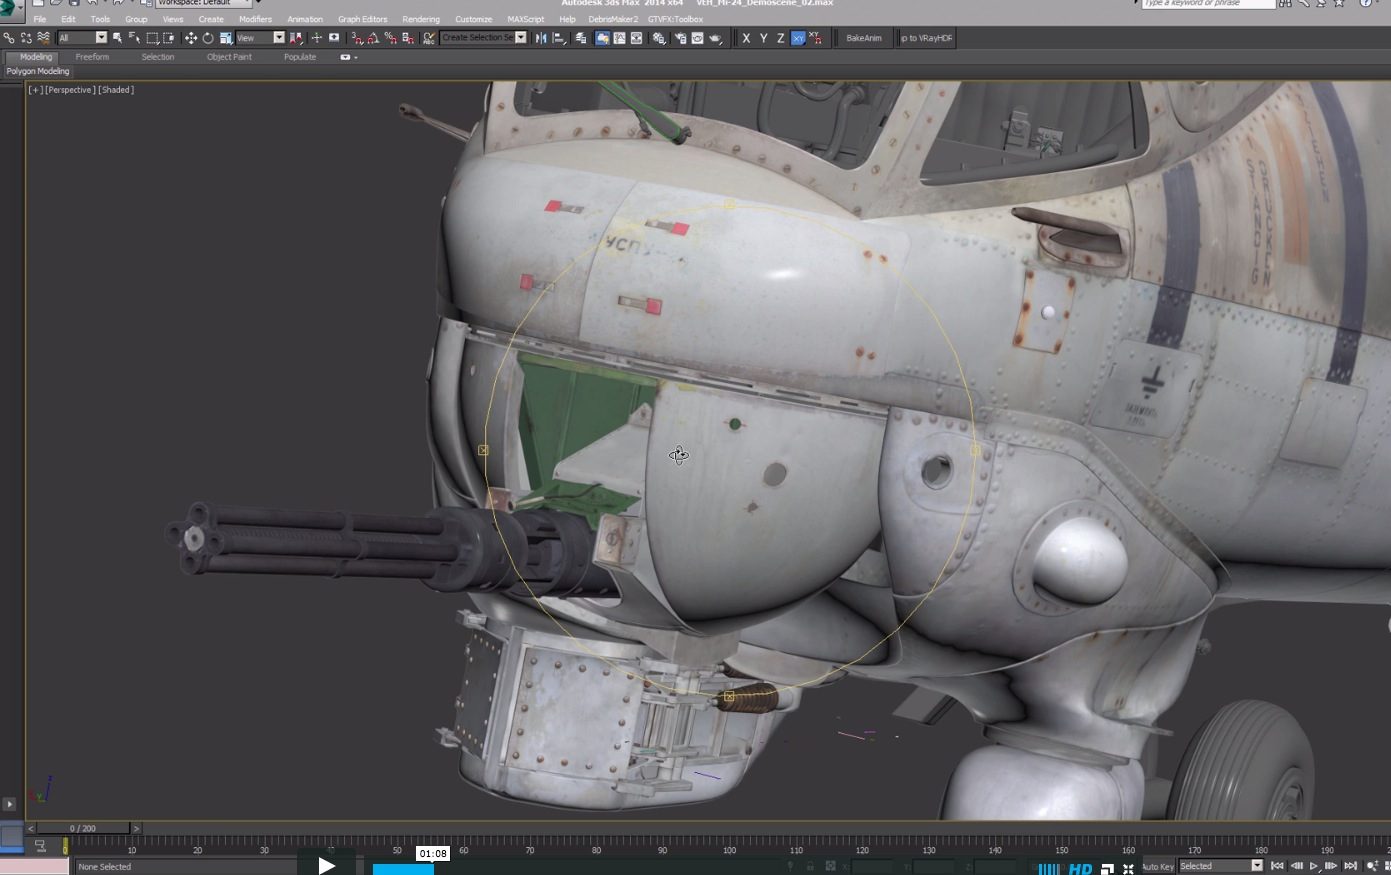Screen dimensions: 1391x875
Task: Open the Modifiers menu
Action: pyautogui.click(x=255, y=19)
